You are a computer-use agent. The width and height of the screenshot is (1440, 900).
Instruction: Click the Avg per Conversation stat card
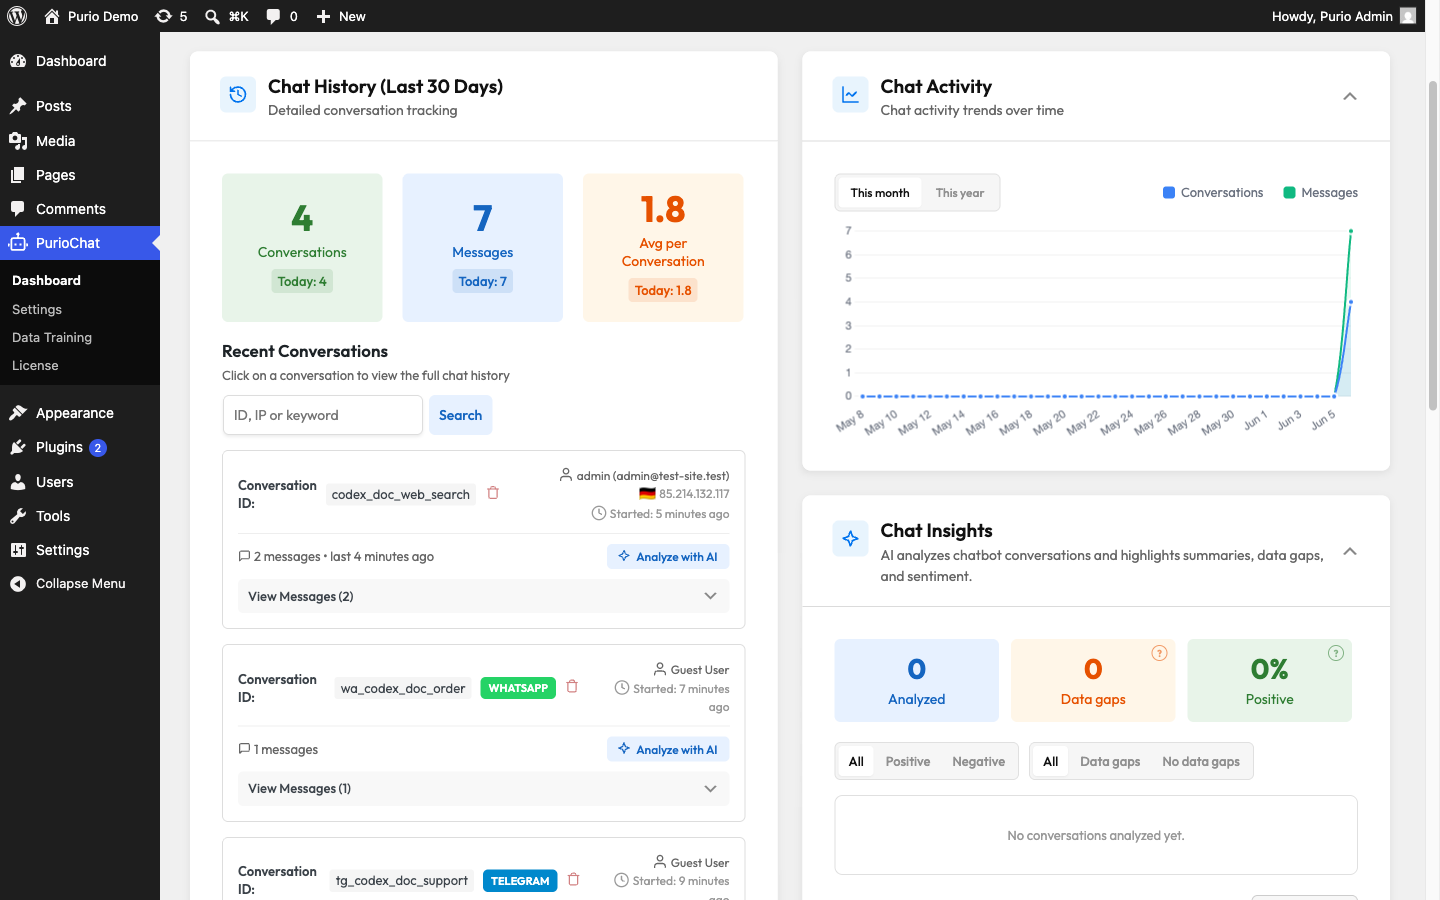(x=663, y=248)
